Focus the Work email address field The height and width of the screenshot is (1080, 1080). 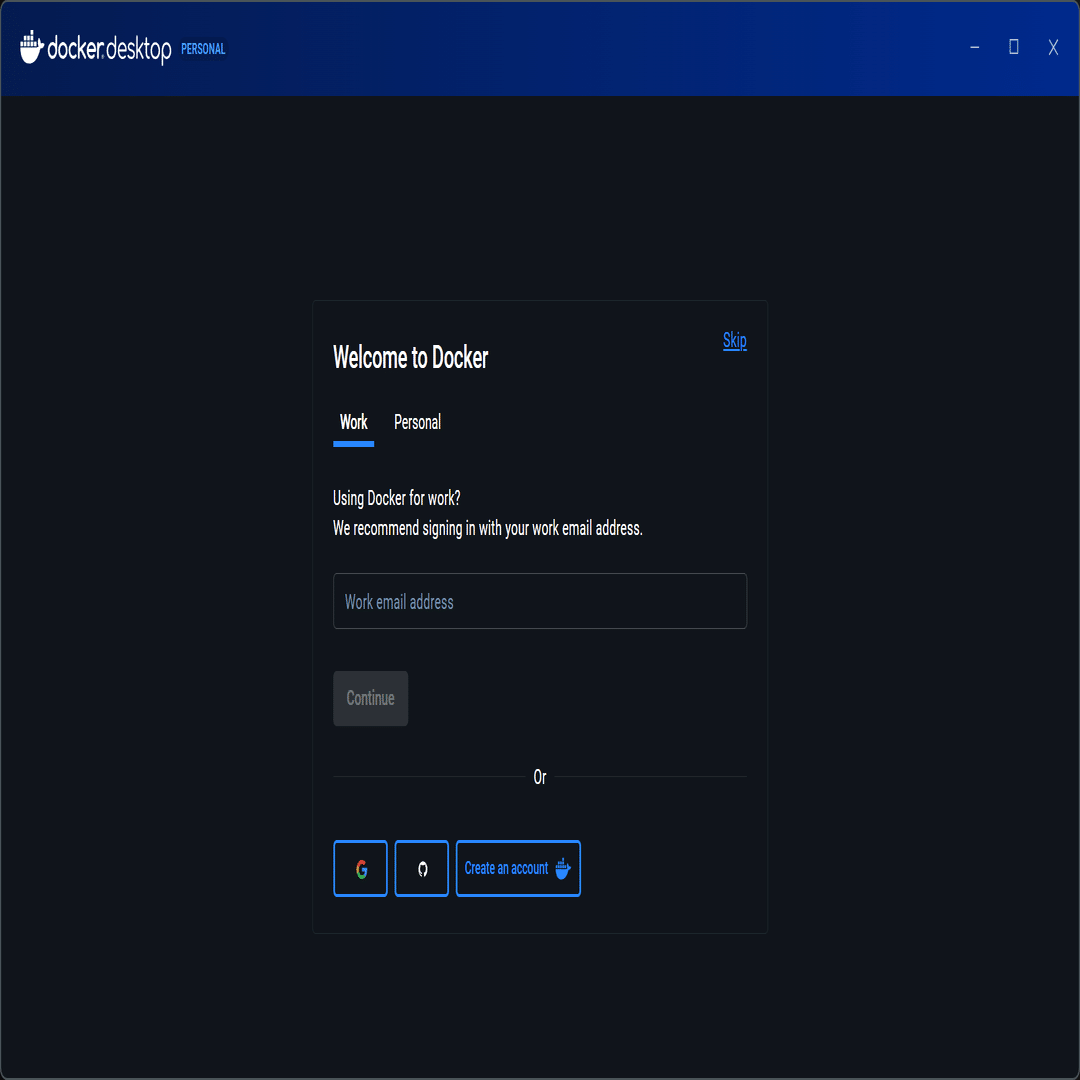click(540, 601)
